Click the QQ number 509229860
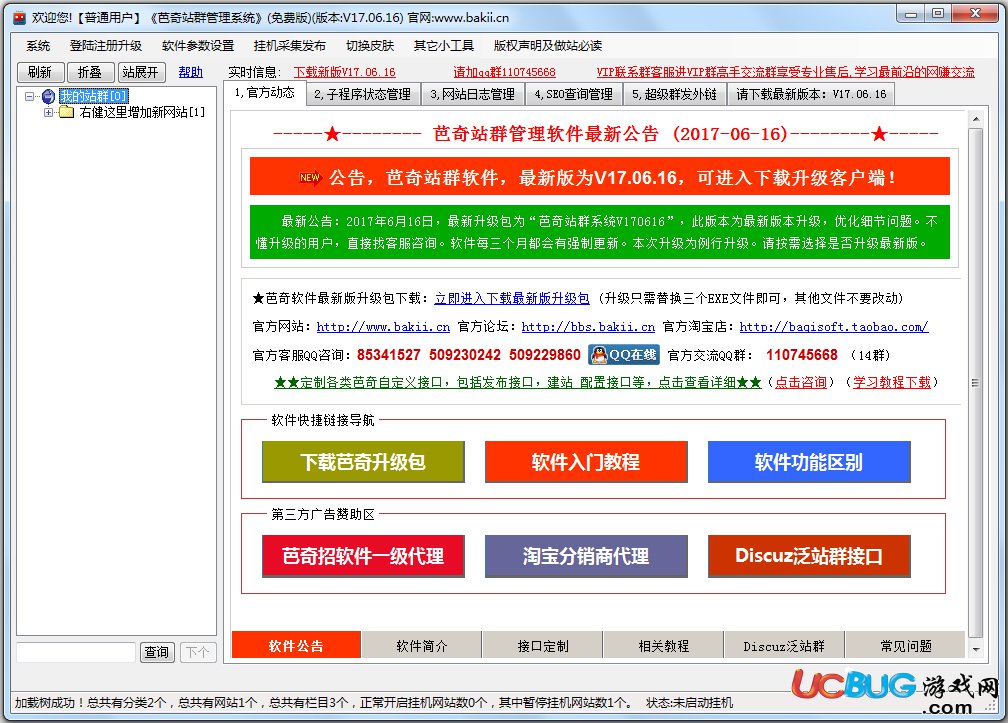The height and width of the screenshot is (723, 1008). [x=544, y=355]
